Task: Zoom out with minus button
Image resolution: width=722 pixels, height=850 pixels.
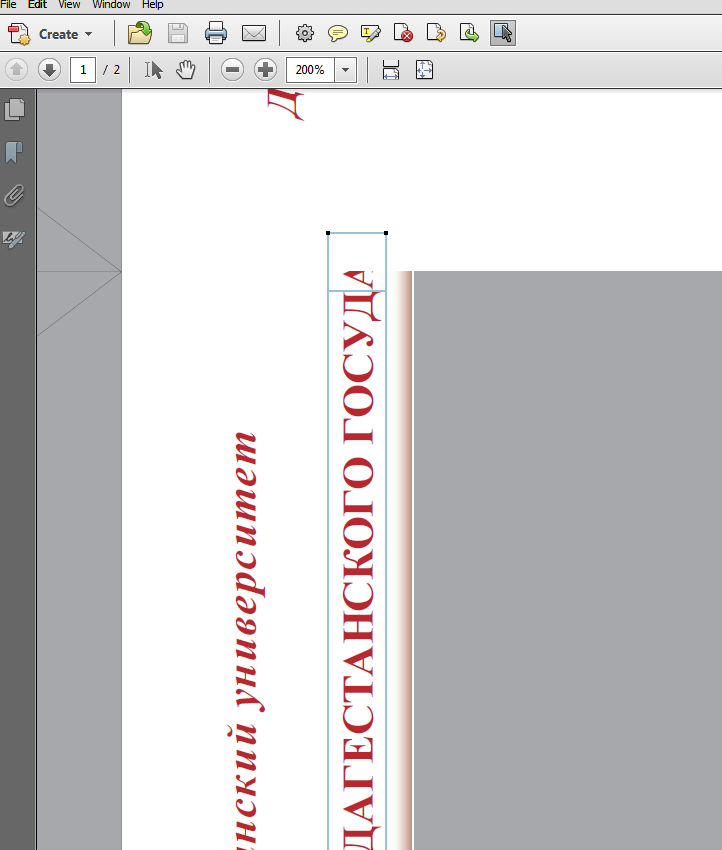Action: [x=233, y=70]
